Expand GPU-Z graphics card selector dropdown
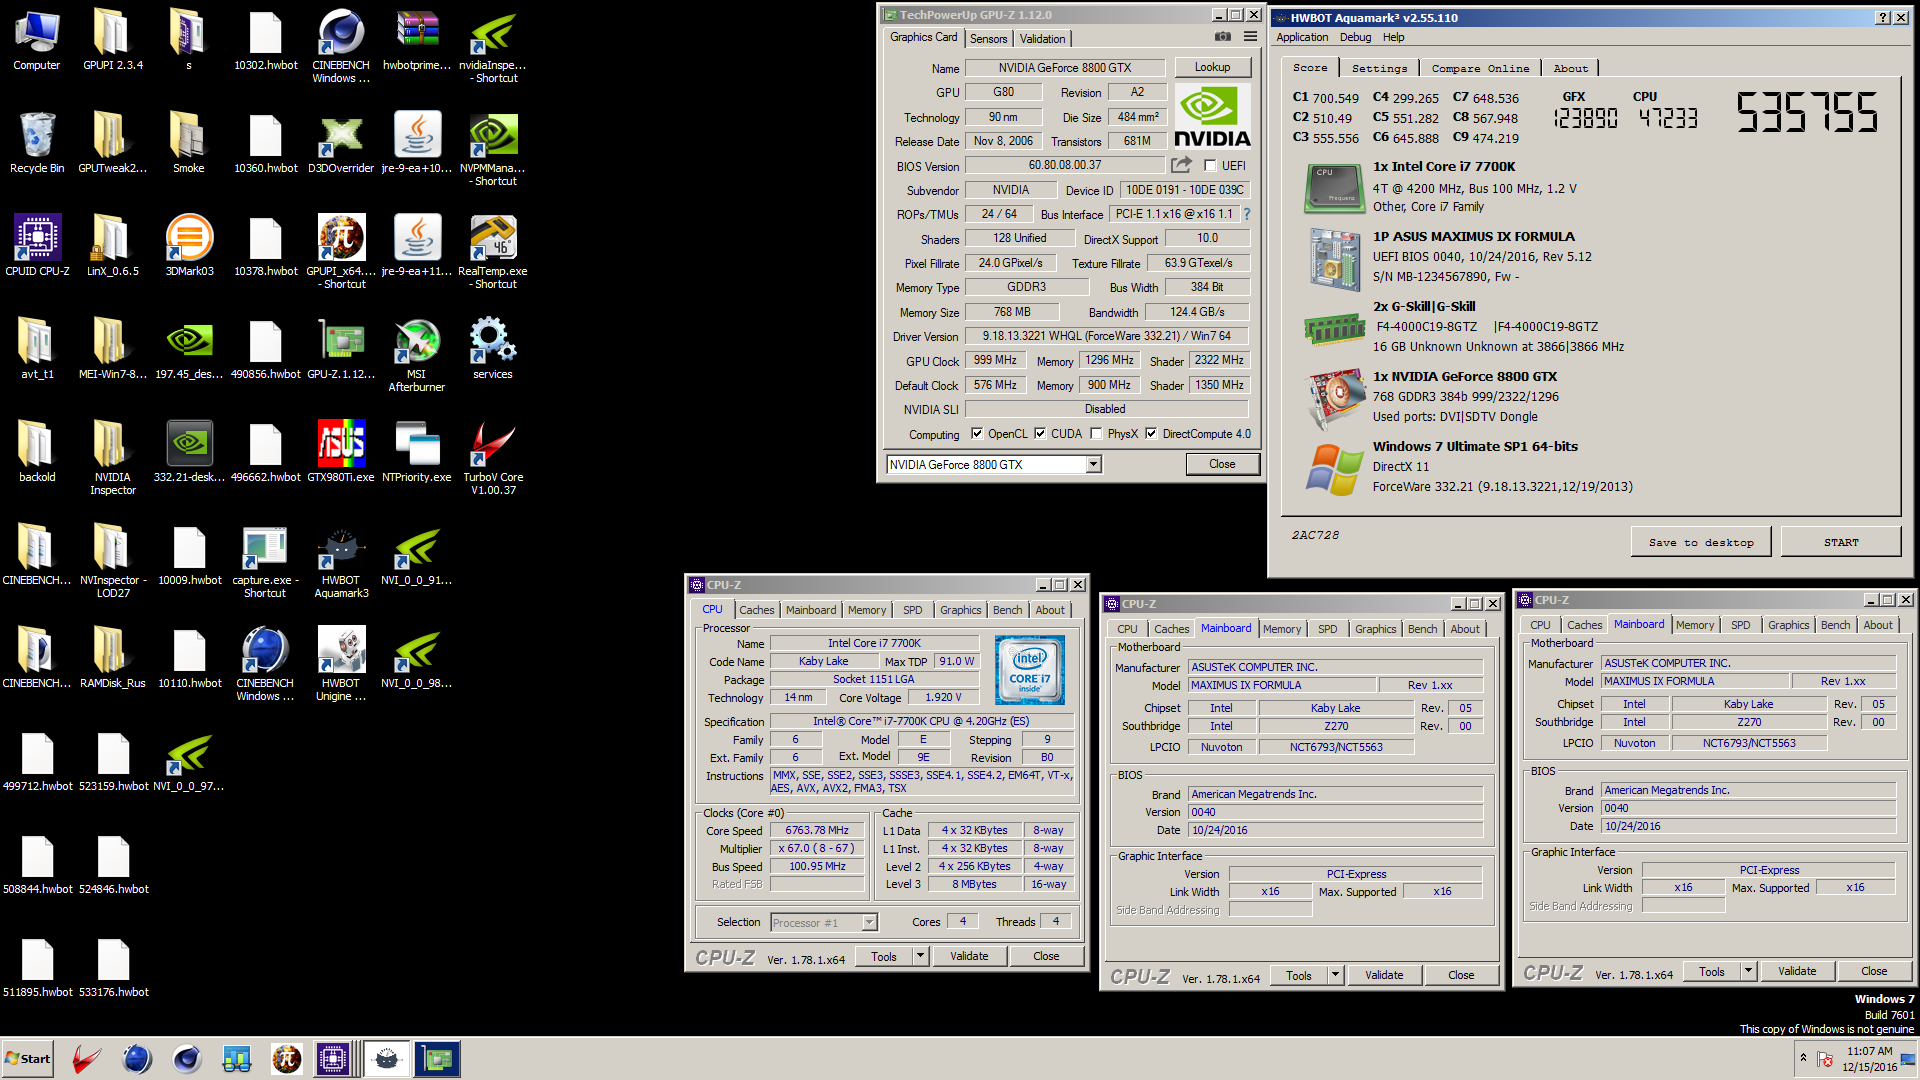 click(x=1093, y=464)
